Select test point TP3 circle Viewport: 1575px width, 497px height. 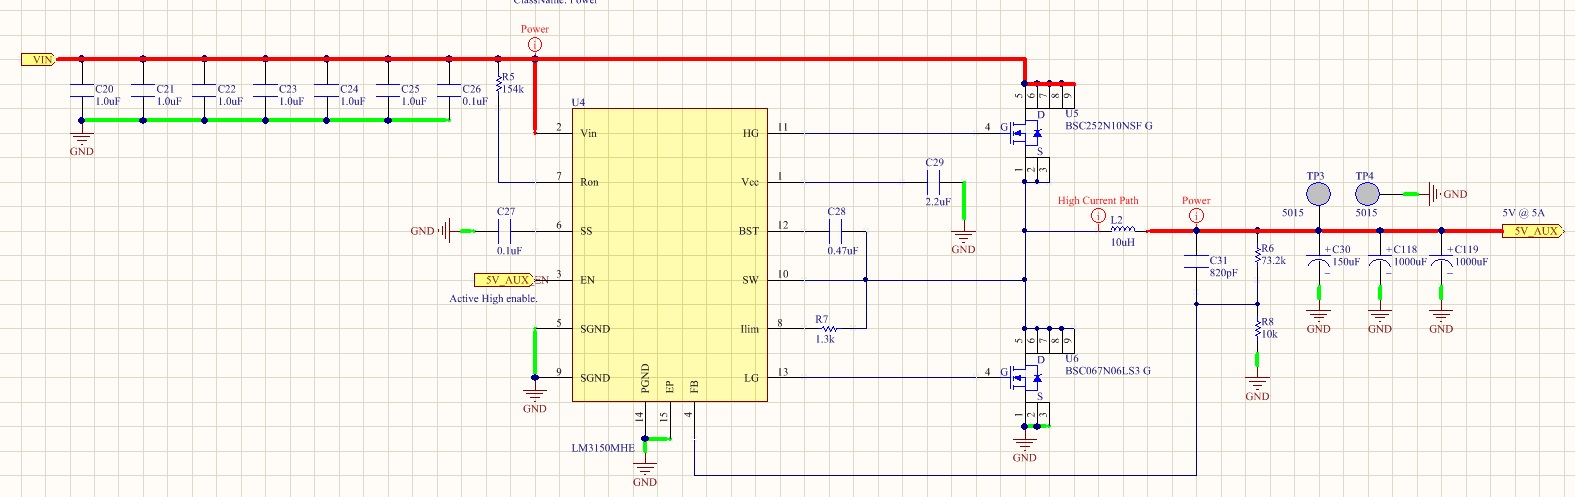(1318, 194)
